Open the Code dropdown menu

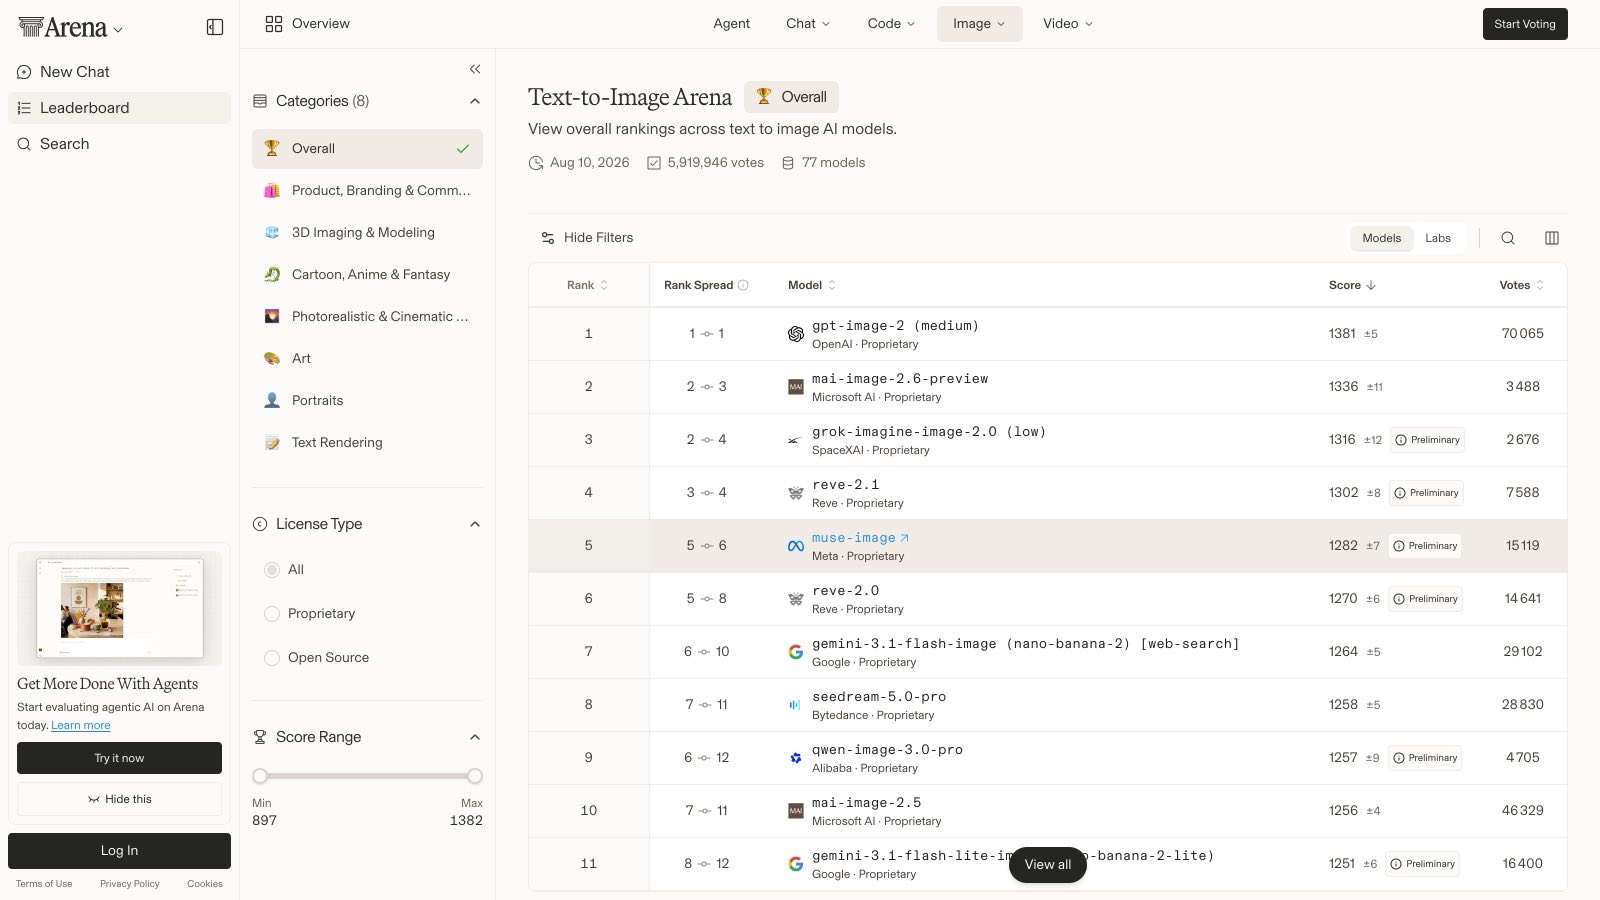point(891,24)
